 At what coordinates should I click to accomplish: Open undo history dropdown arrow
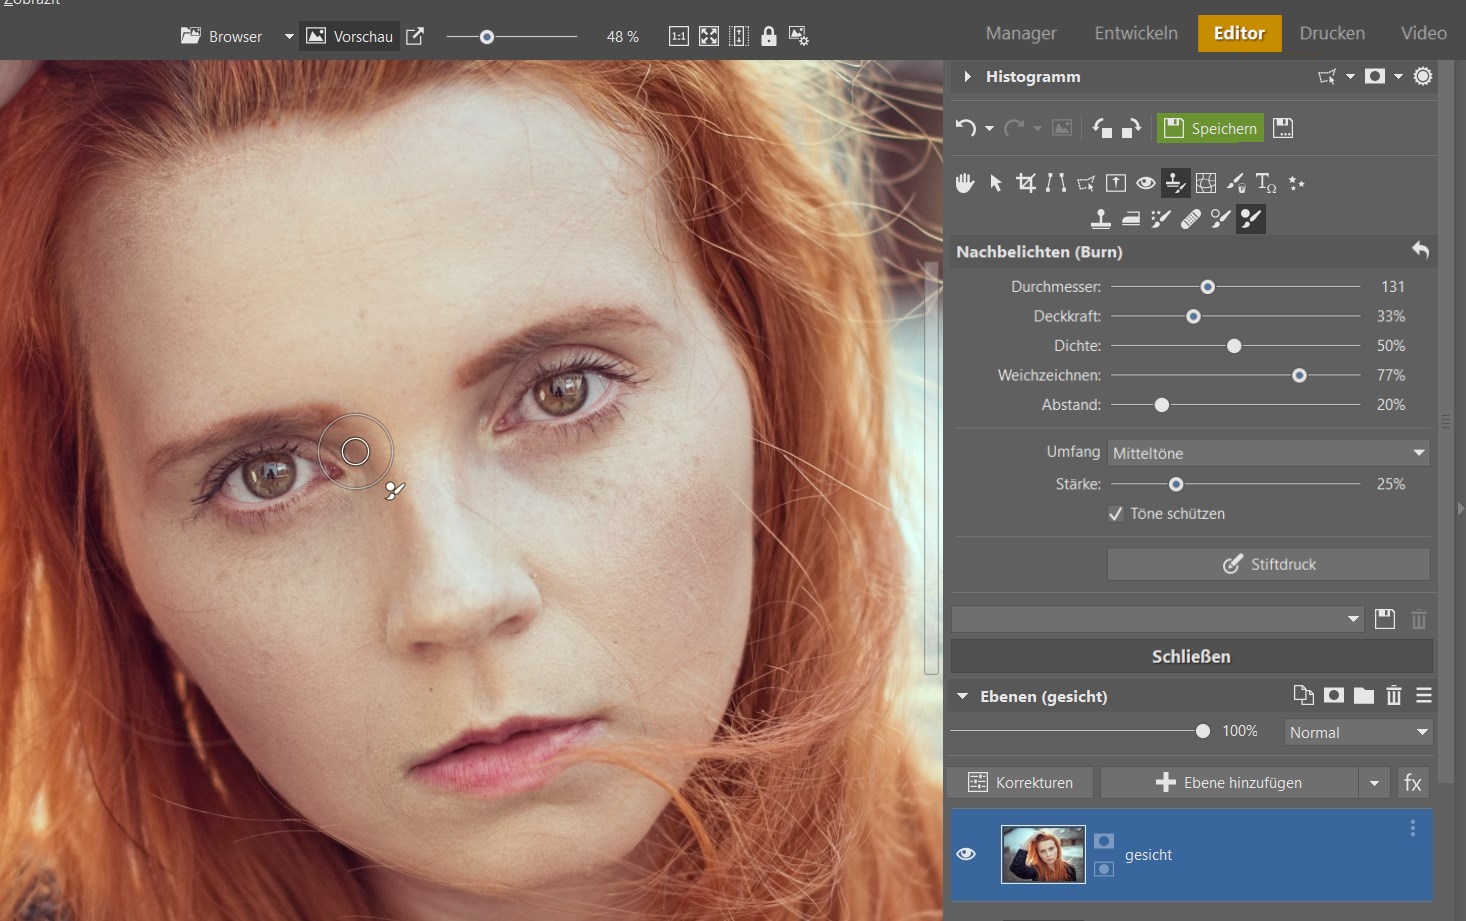tap(989, 129)
